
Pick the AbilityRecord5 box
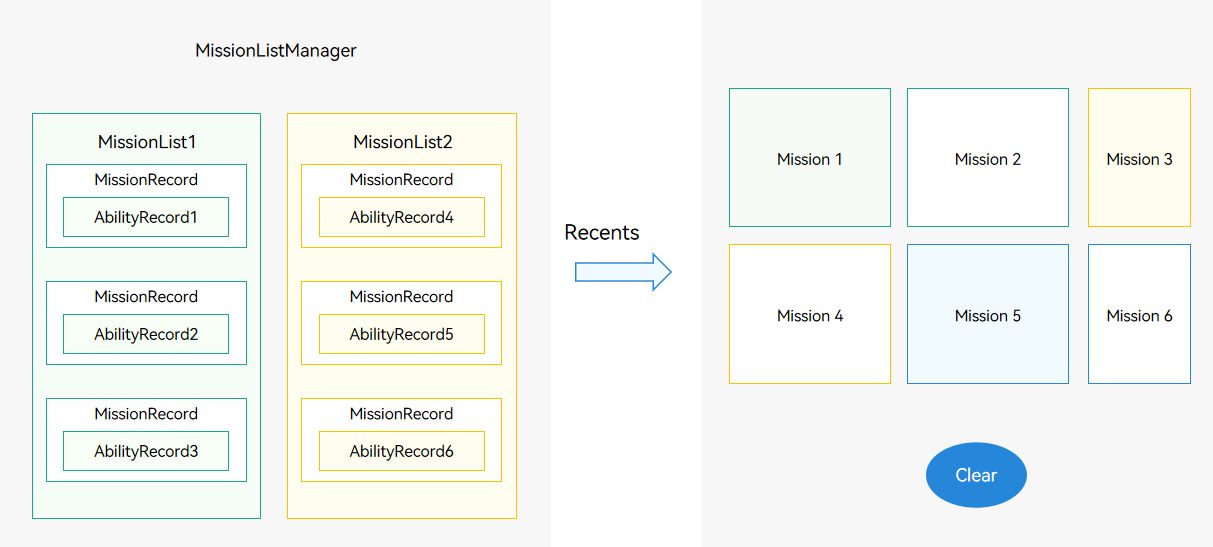point(402,334)
